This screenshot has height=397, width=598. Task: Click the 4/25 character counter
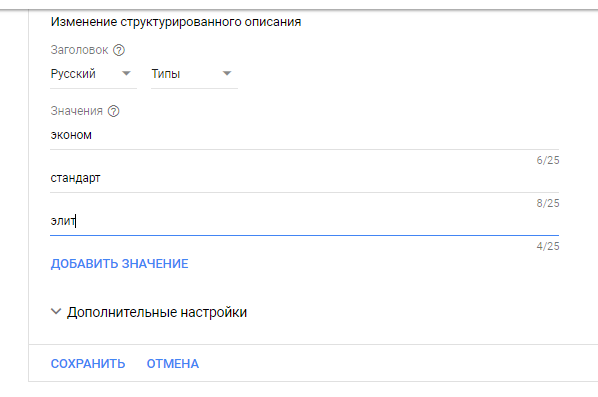click(548, 246)
